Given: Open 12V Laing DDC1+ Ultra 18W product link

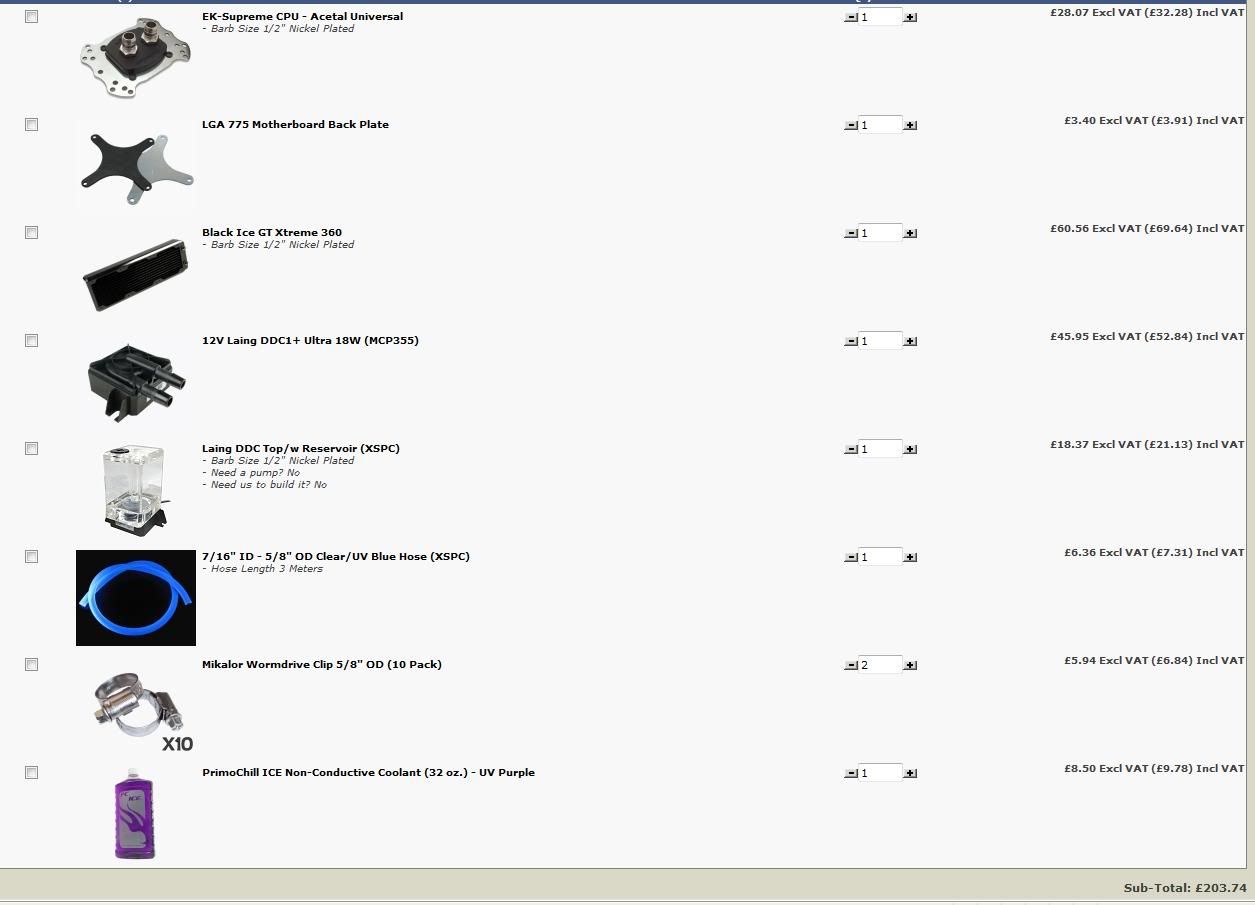Looking at the screenshot, I should click(310, 340).
